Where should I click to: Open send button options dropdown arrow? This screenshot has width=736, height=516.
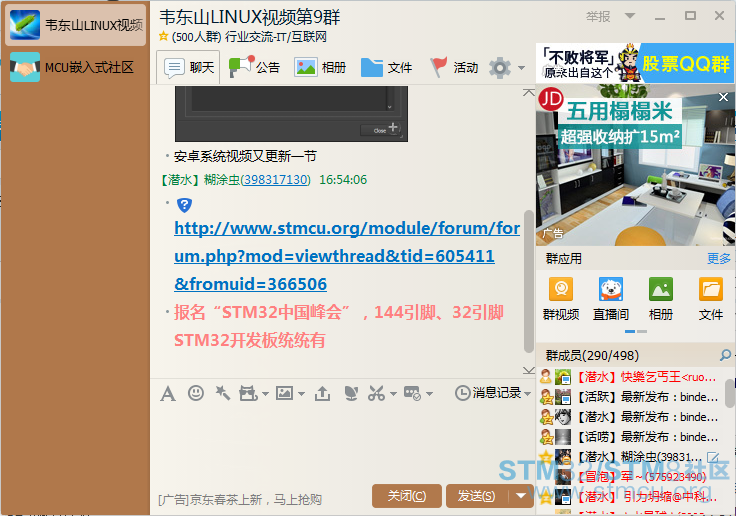[x=521, y=496]
